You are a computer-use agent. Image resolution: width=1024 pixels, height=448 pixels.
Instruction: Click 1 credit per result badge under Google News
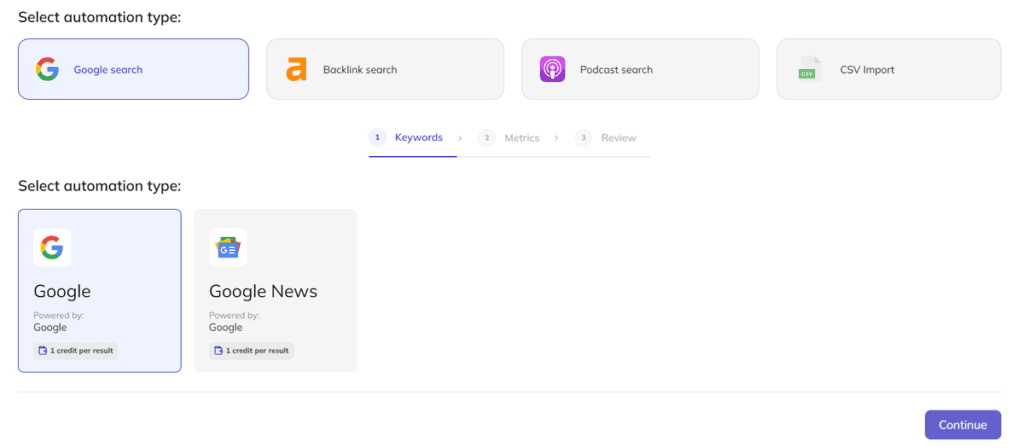pyautogui.click(x=251, y=351)
